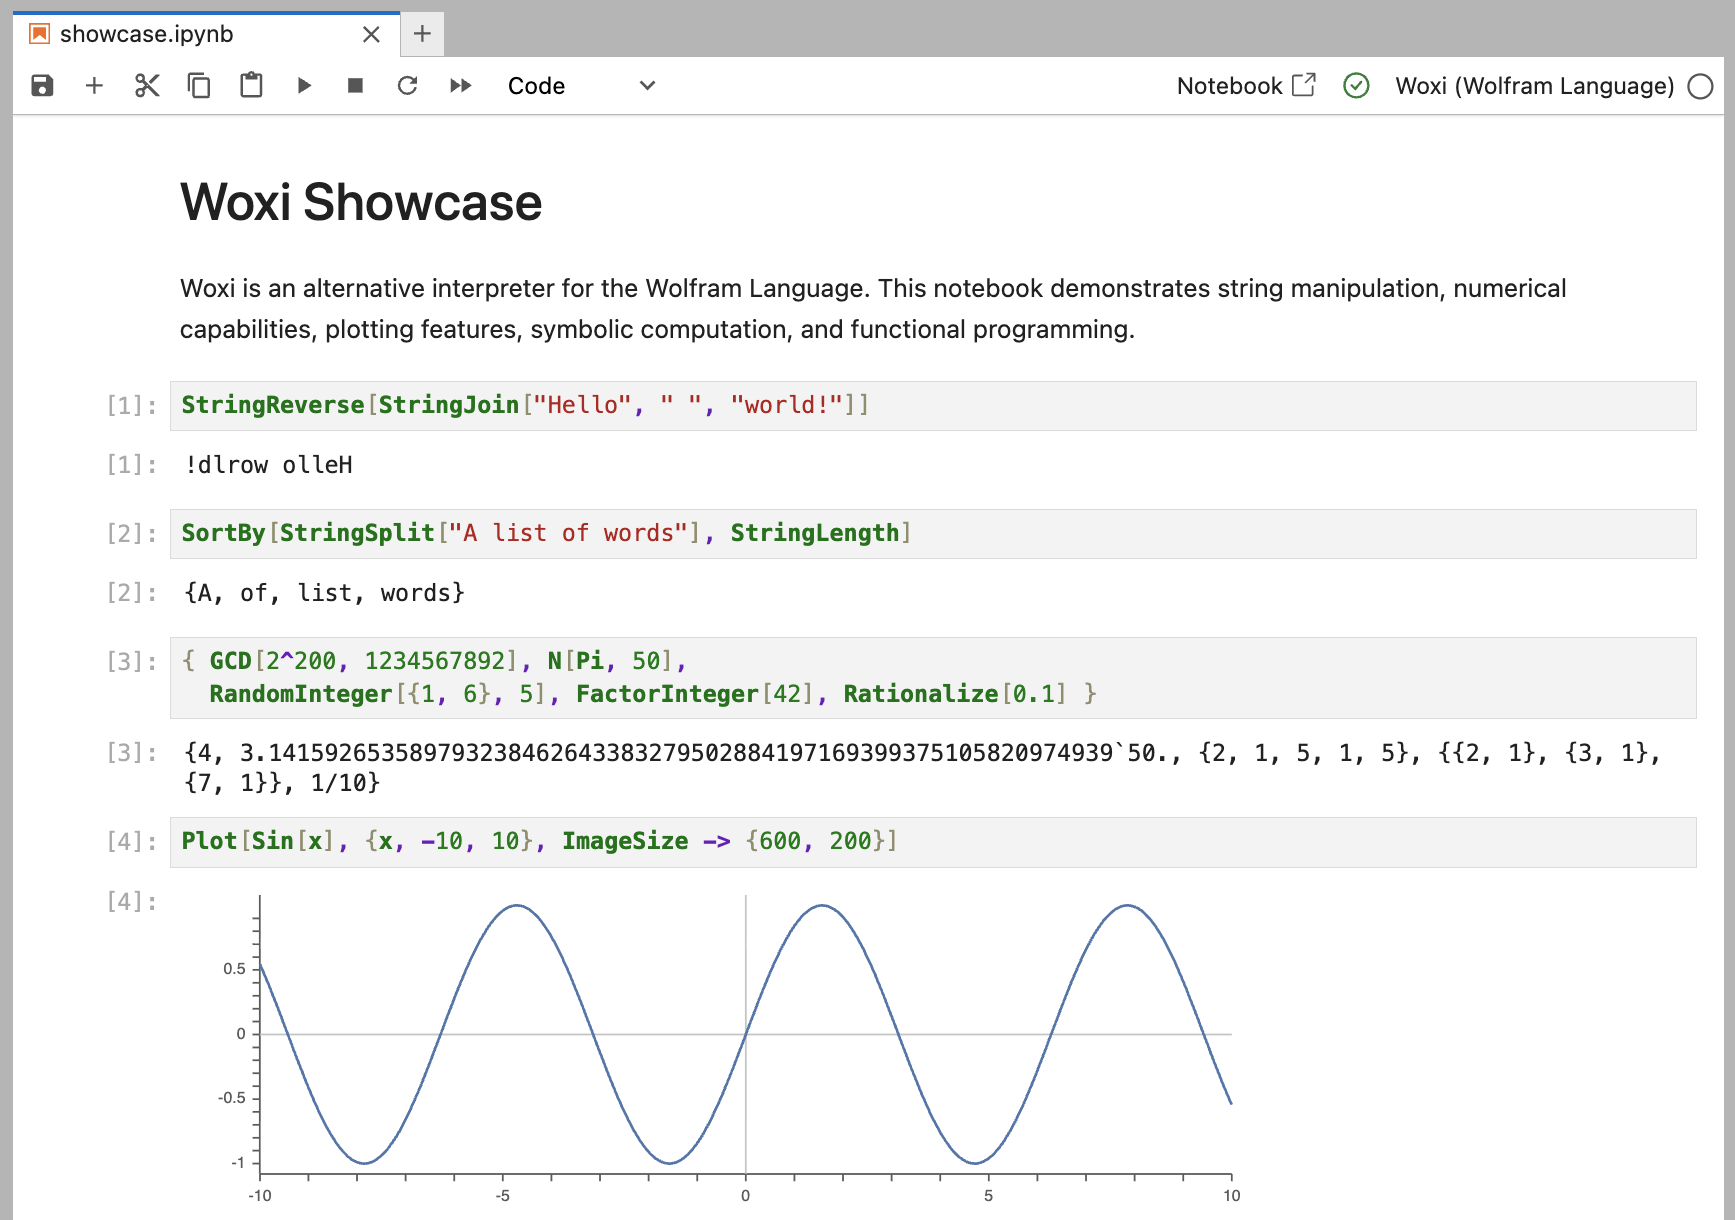Run the selected cell
This screenshot has width=1735, height=1220.
tap(304, 86)
